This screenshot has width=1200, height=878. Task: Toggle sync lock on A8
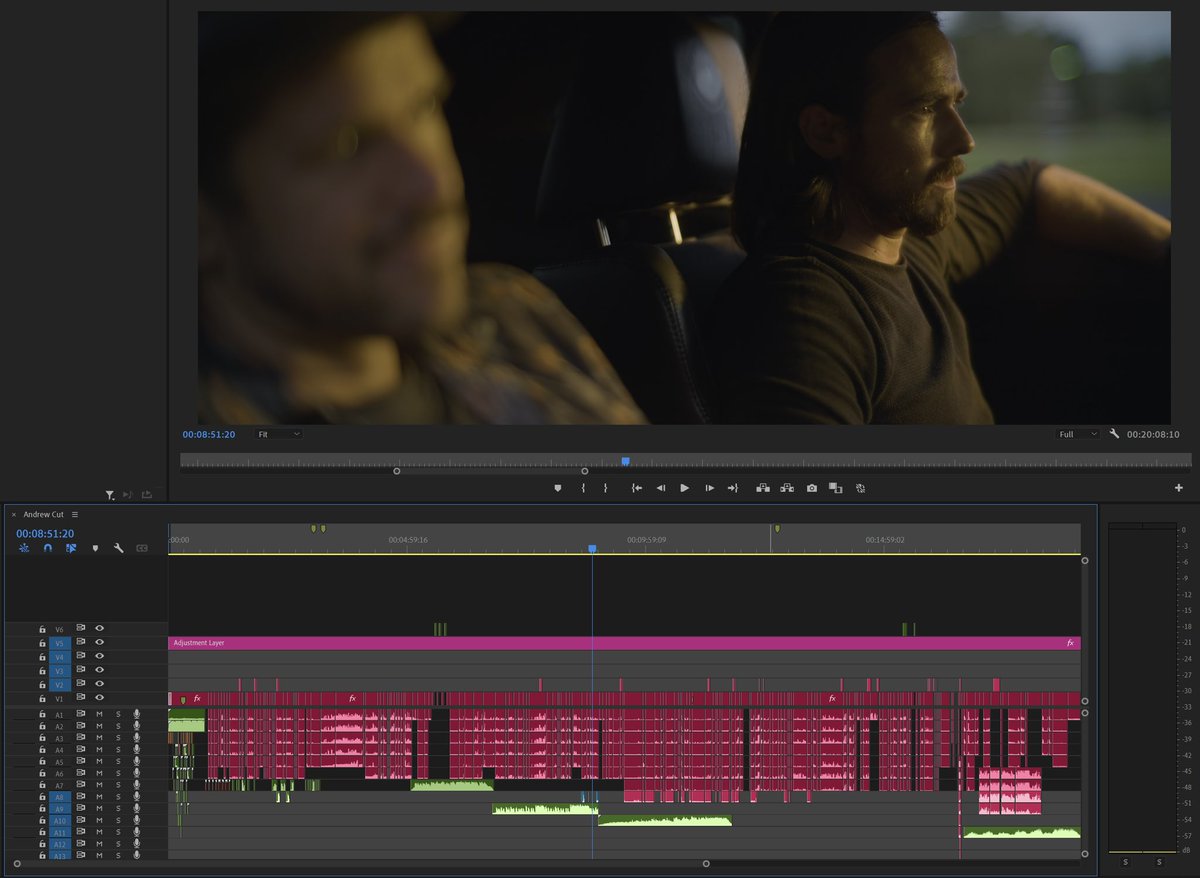(x=81, y=797)
